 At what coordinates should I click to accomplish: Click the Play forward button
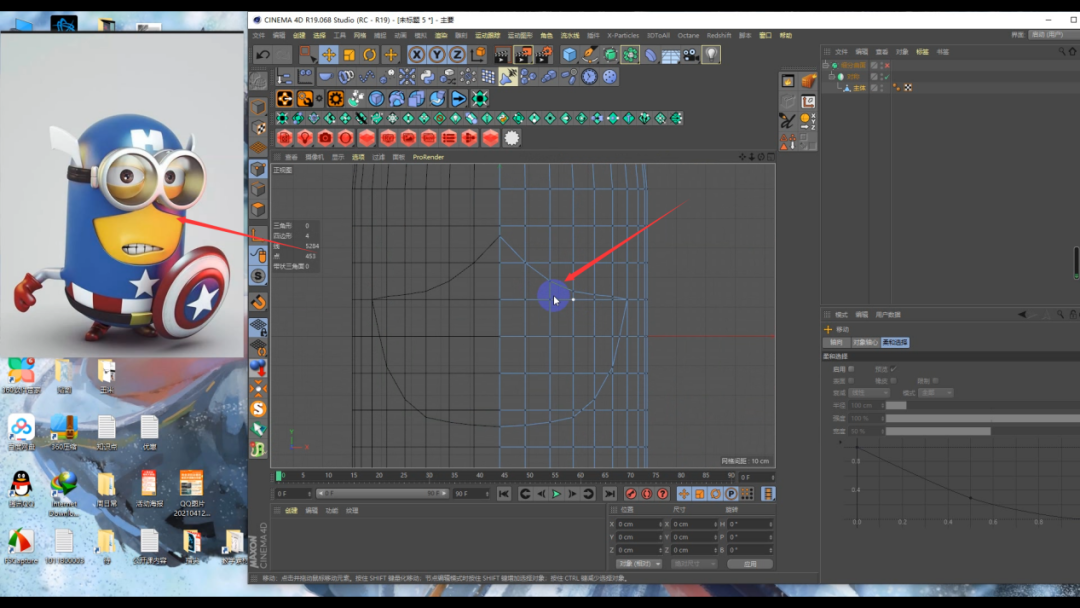click(x=557, y=494)
